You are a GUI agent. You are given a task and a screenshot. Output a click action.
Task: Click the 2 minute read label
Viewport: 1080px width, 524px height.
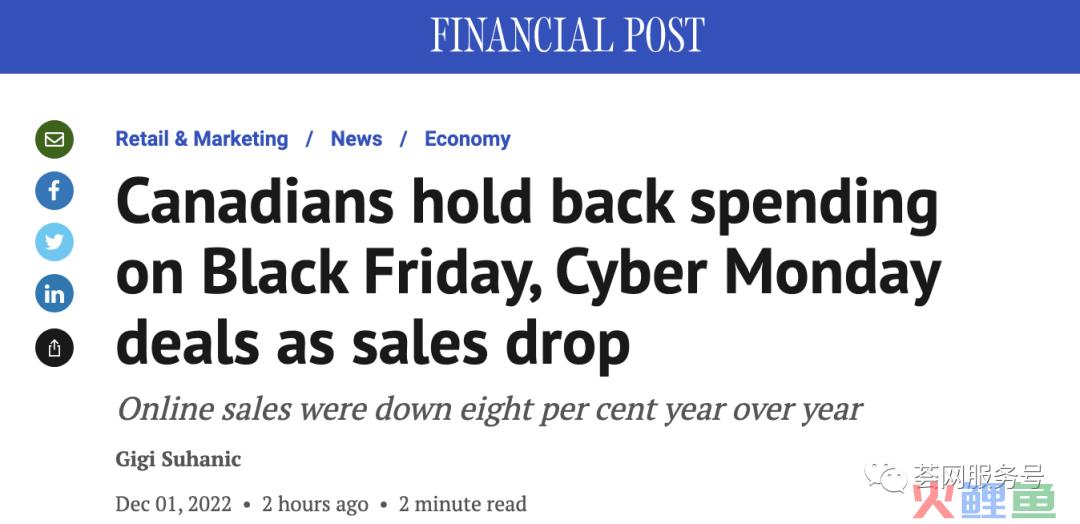click(x=463, y=504)
